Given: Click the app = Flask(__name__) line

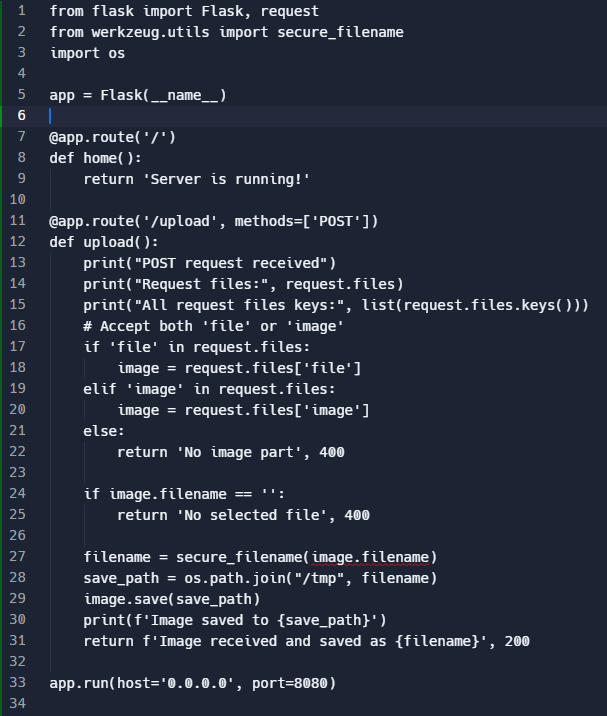Looking at the screenshot, I should coord(138,95).
